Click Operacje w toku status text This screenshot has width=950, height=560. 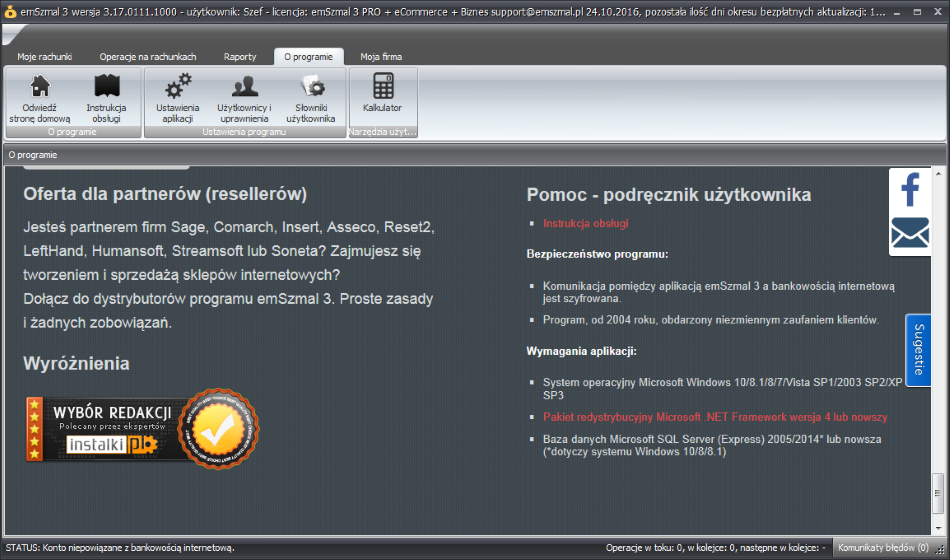[716, 547]
